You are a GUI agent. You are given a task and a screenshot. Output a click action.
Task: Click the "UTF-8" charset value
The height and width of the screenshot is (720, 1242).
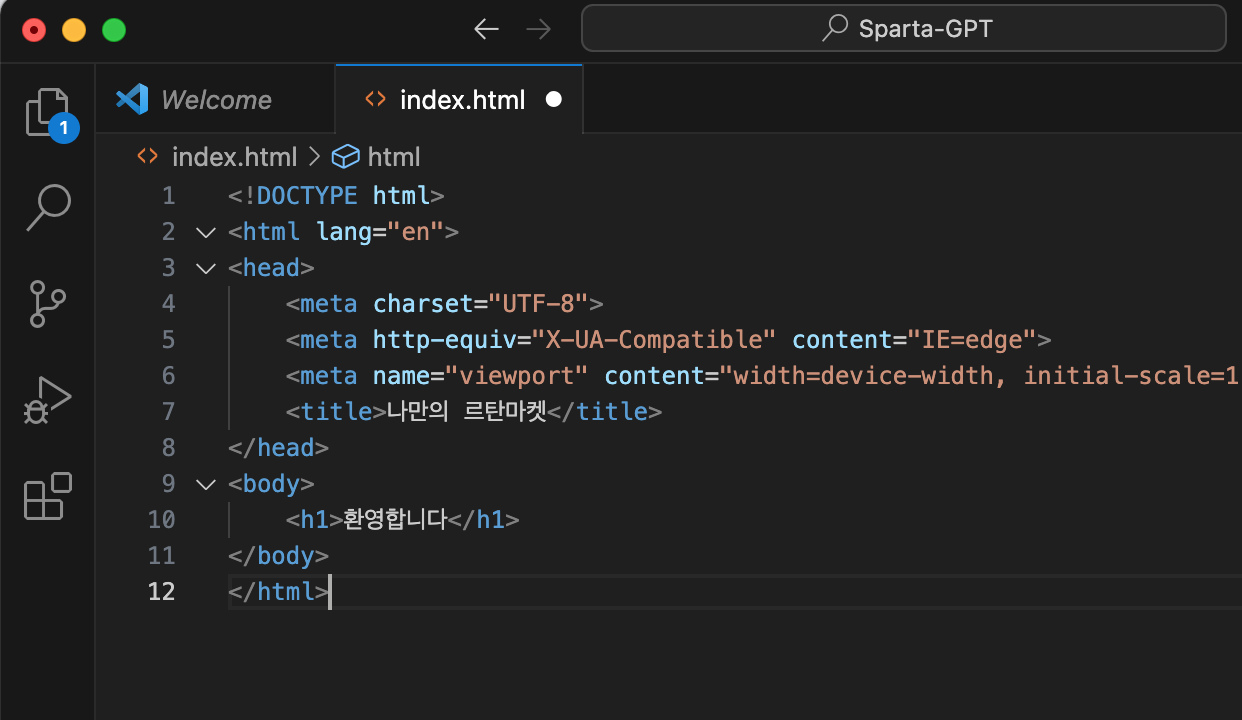tap(538, 304)
